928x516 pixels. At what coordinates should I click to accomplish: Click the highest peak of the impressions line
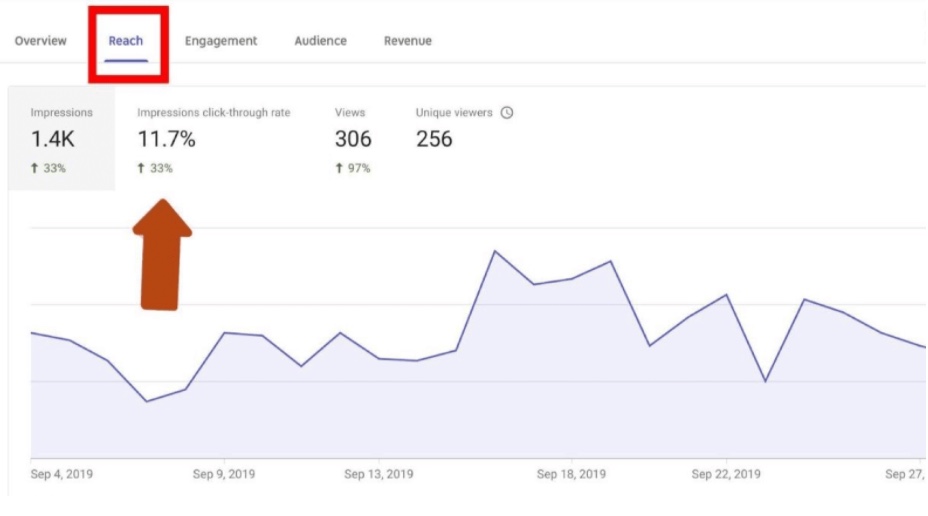coord(495,251)
